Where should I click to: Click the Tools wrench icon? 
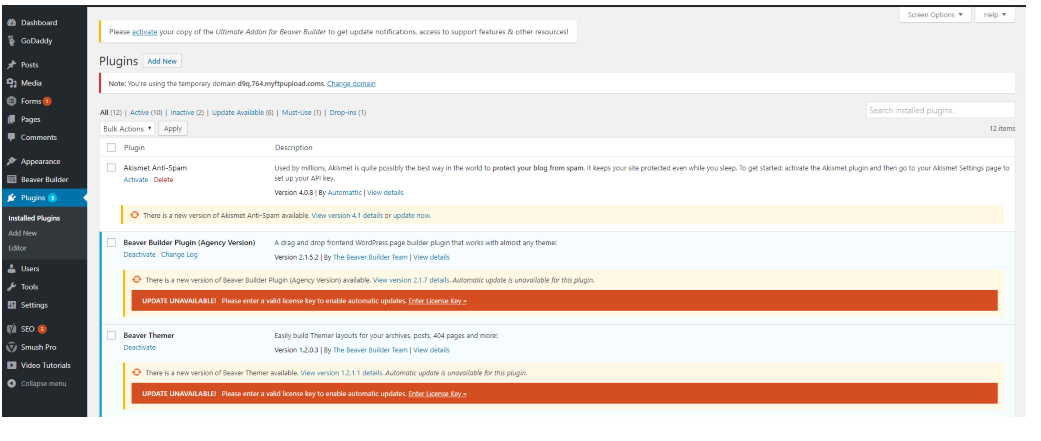click(11, 287)
